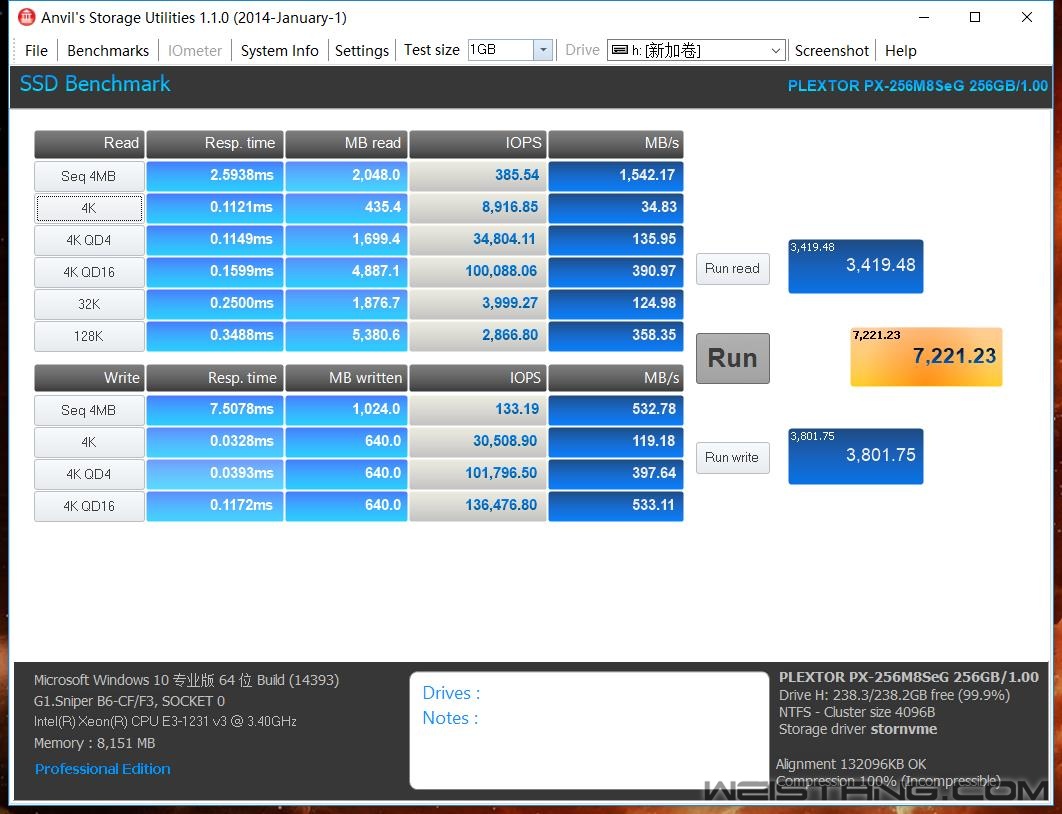Open the System Info menu
The width and height of the screenshot is (1062, 814).
279,51
